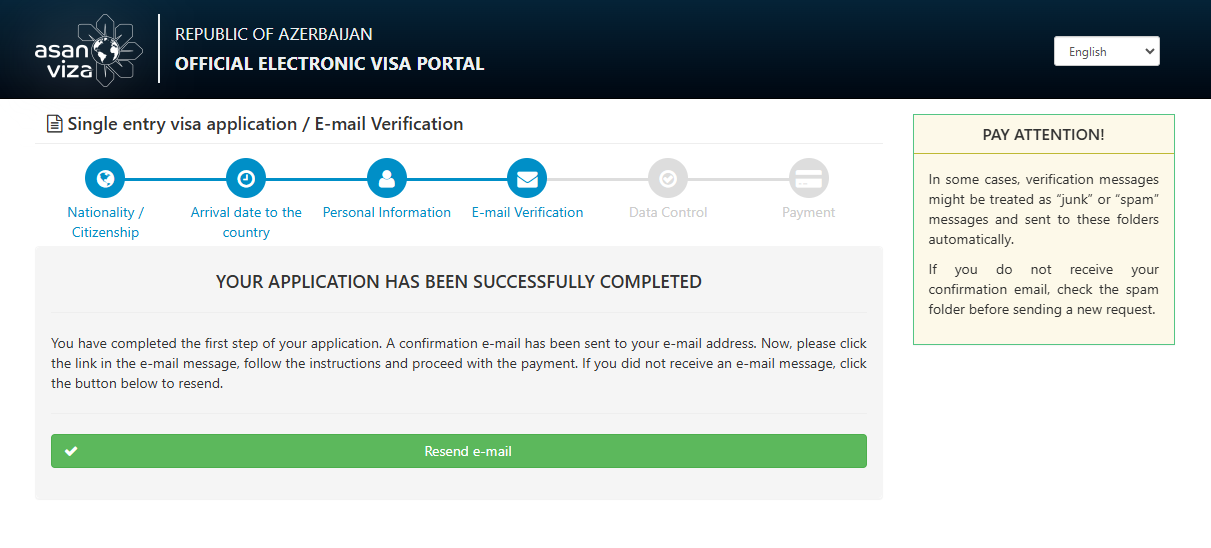
Task: Click the Pay Attention notice heading
Action: click(1044, 135)
